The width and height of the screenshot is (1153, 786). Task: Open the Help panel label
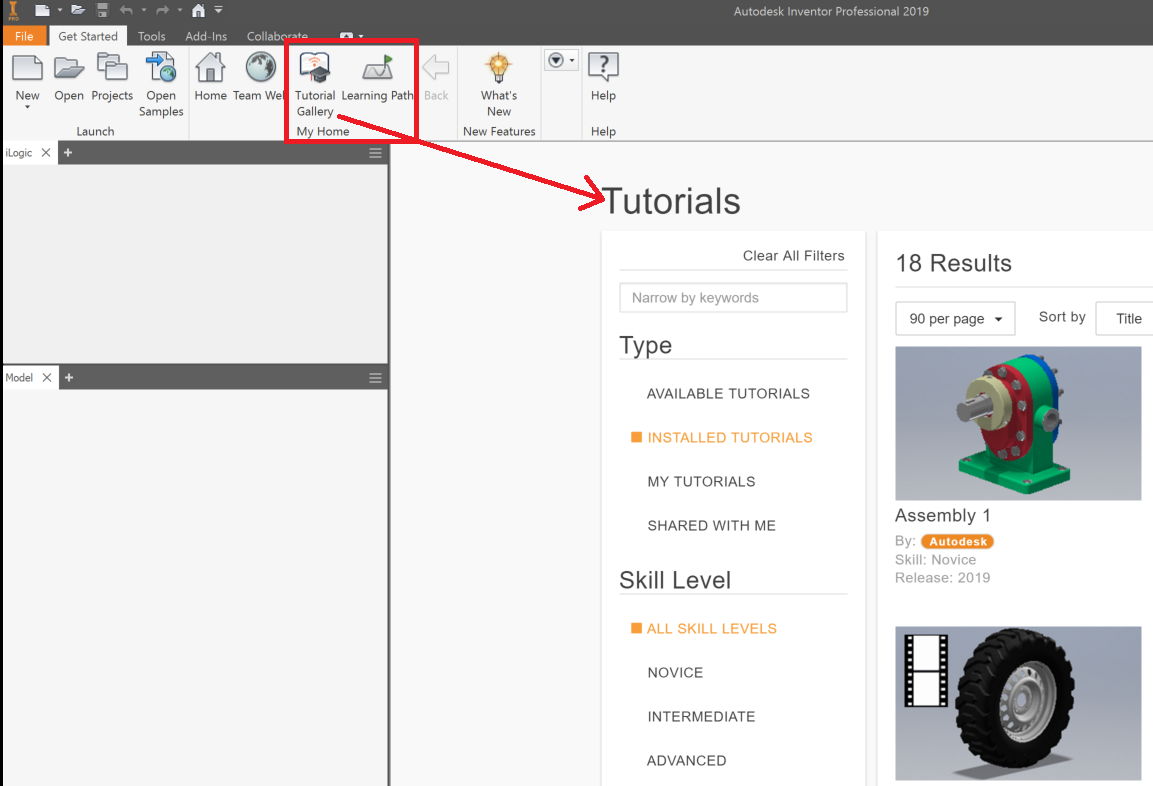[603, 132]
